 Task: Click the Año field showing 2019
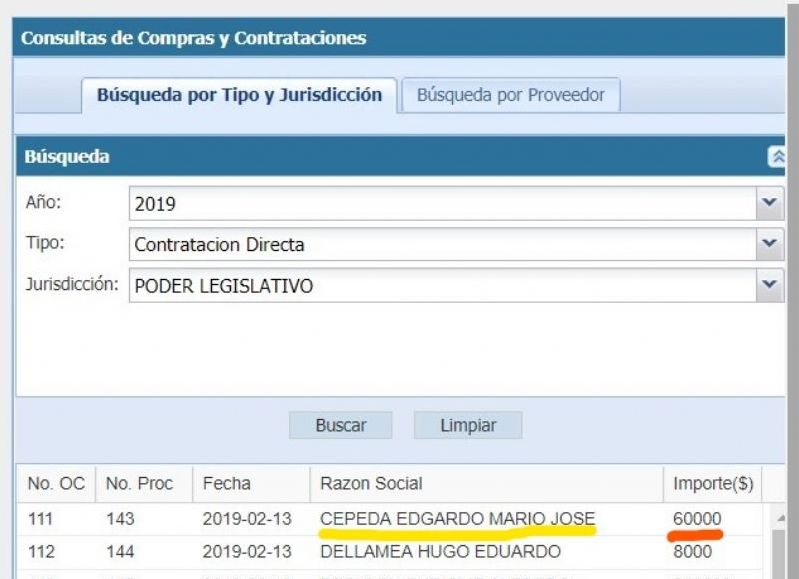coord(442,203)
